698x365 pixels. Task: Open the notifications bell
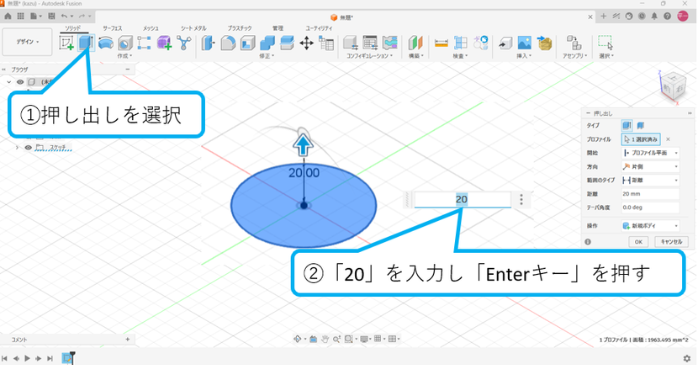654,16
